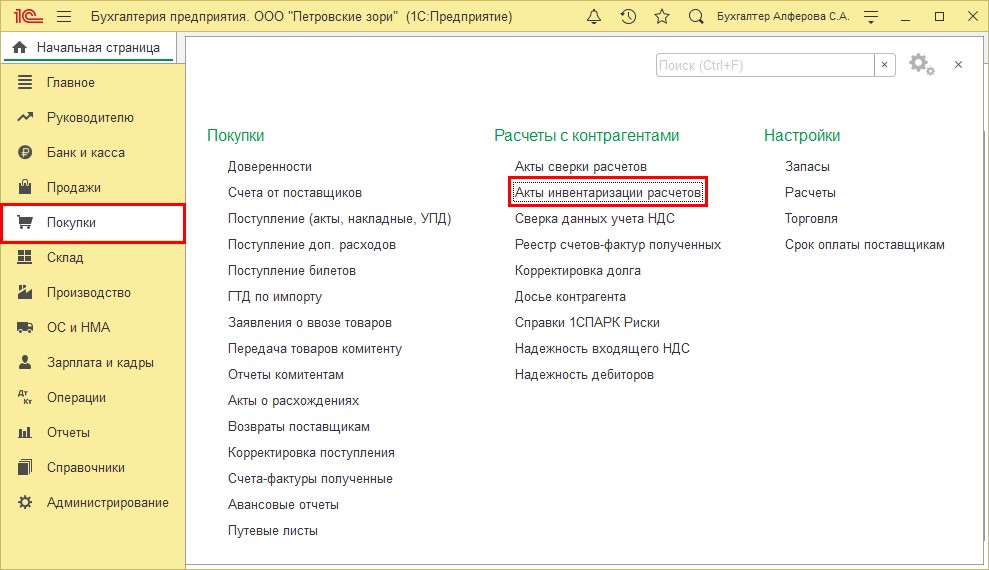The image size is (989, 570).
Task: Click the Руководителю chart icon
Action: (25, 117)
